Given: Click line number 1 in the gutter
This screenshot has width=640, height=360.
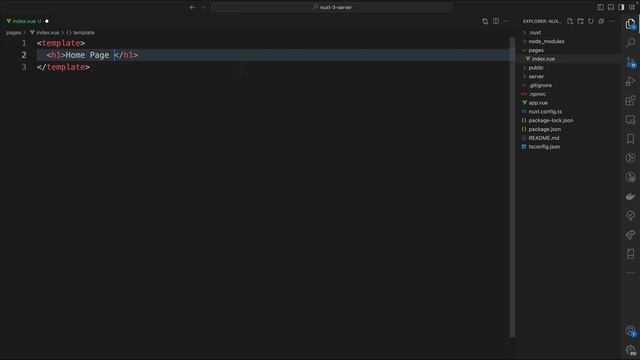Looking at the screenshot, I should (24, 43).
